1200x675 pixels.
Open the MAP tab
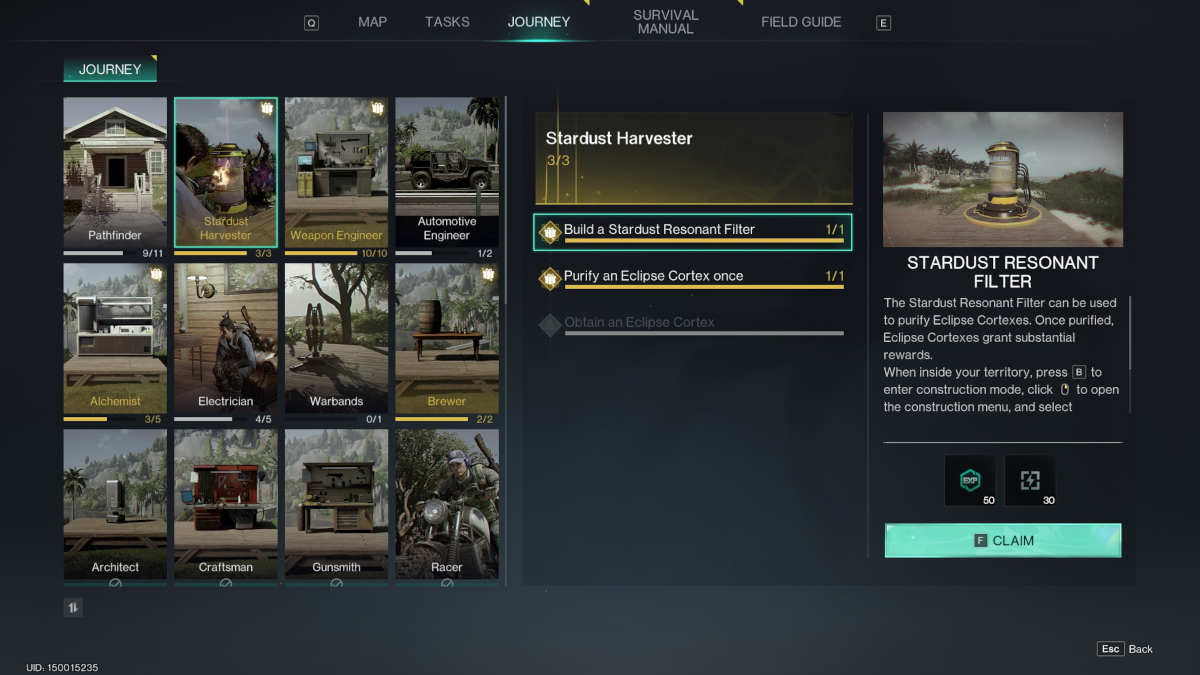point(372,22)
